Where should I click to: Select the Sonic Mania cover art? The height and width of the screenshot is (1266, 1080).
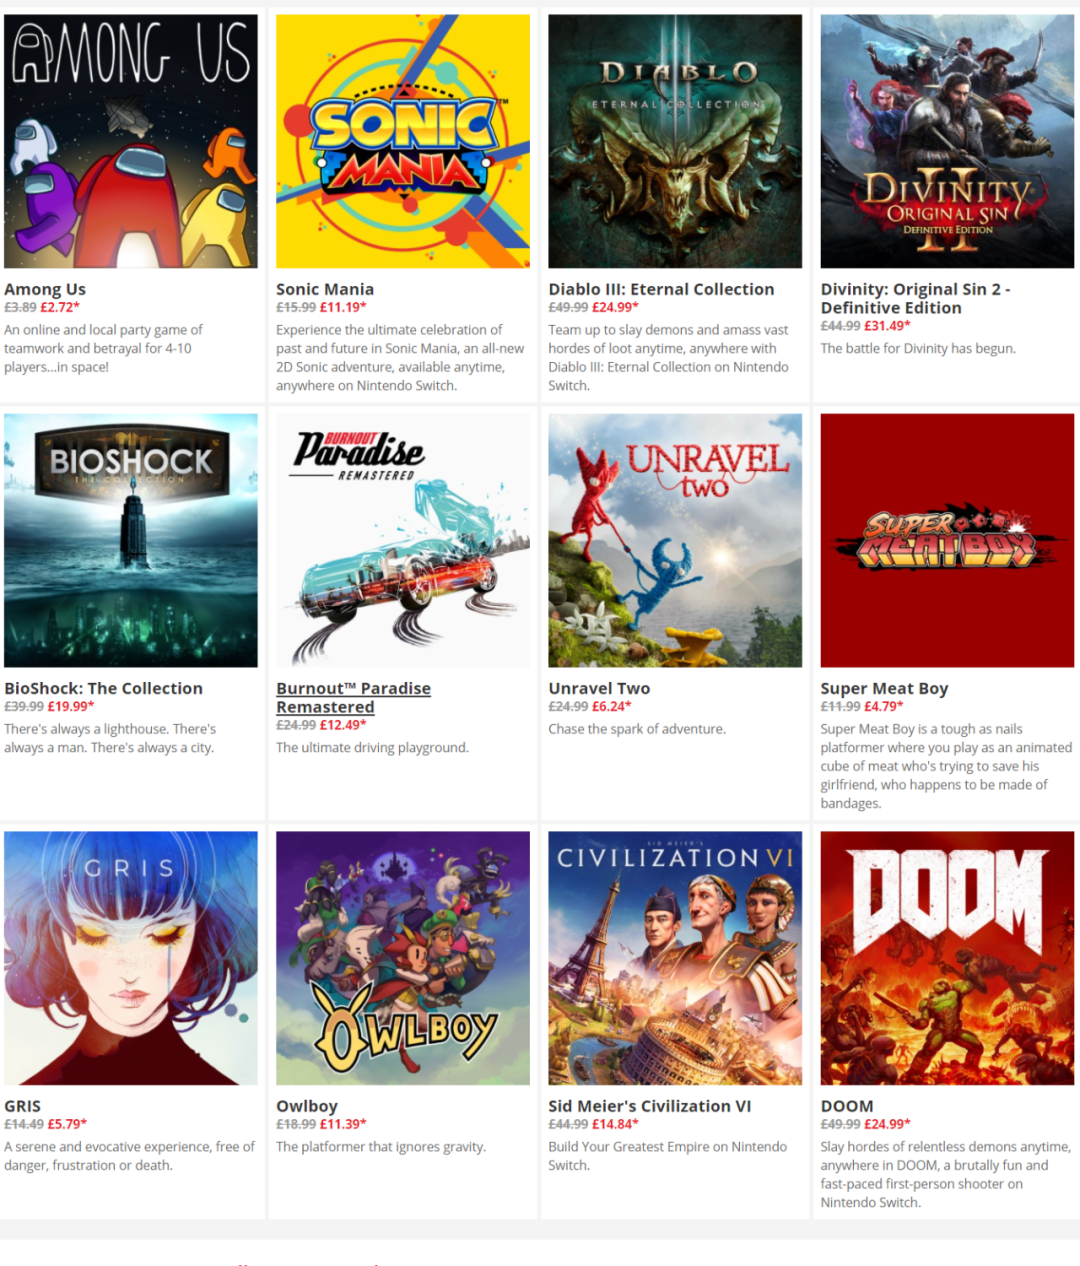click(x=403, y=141)
